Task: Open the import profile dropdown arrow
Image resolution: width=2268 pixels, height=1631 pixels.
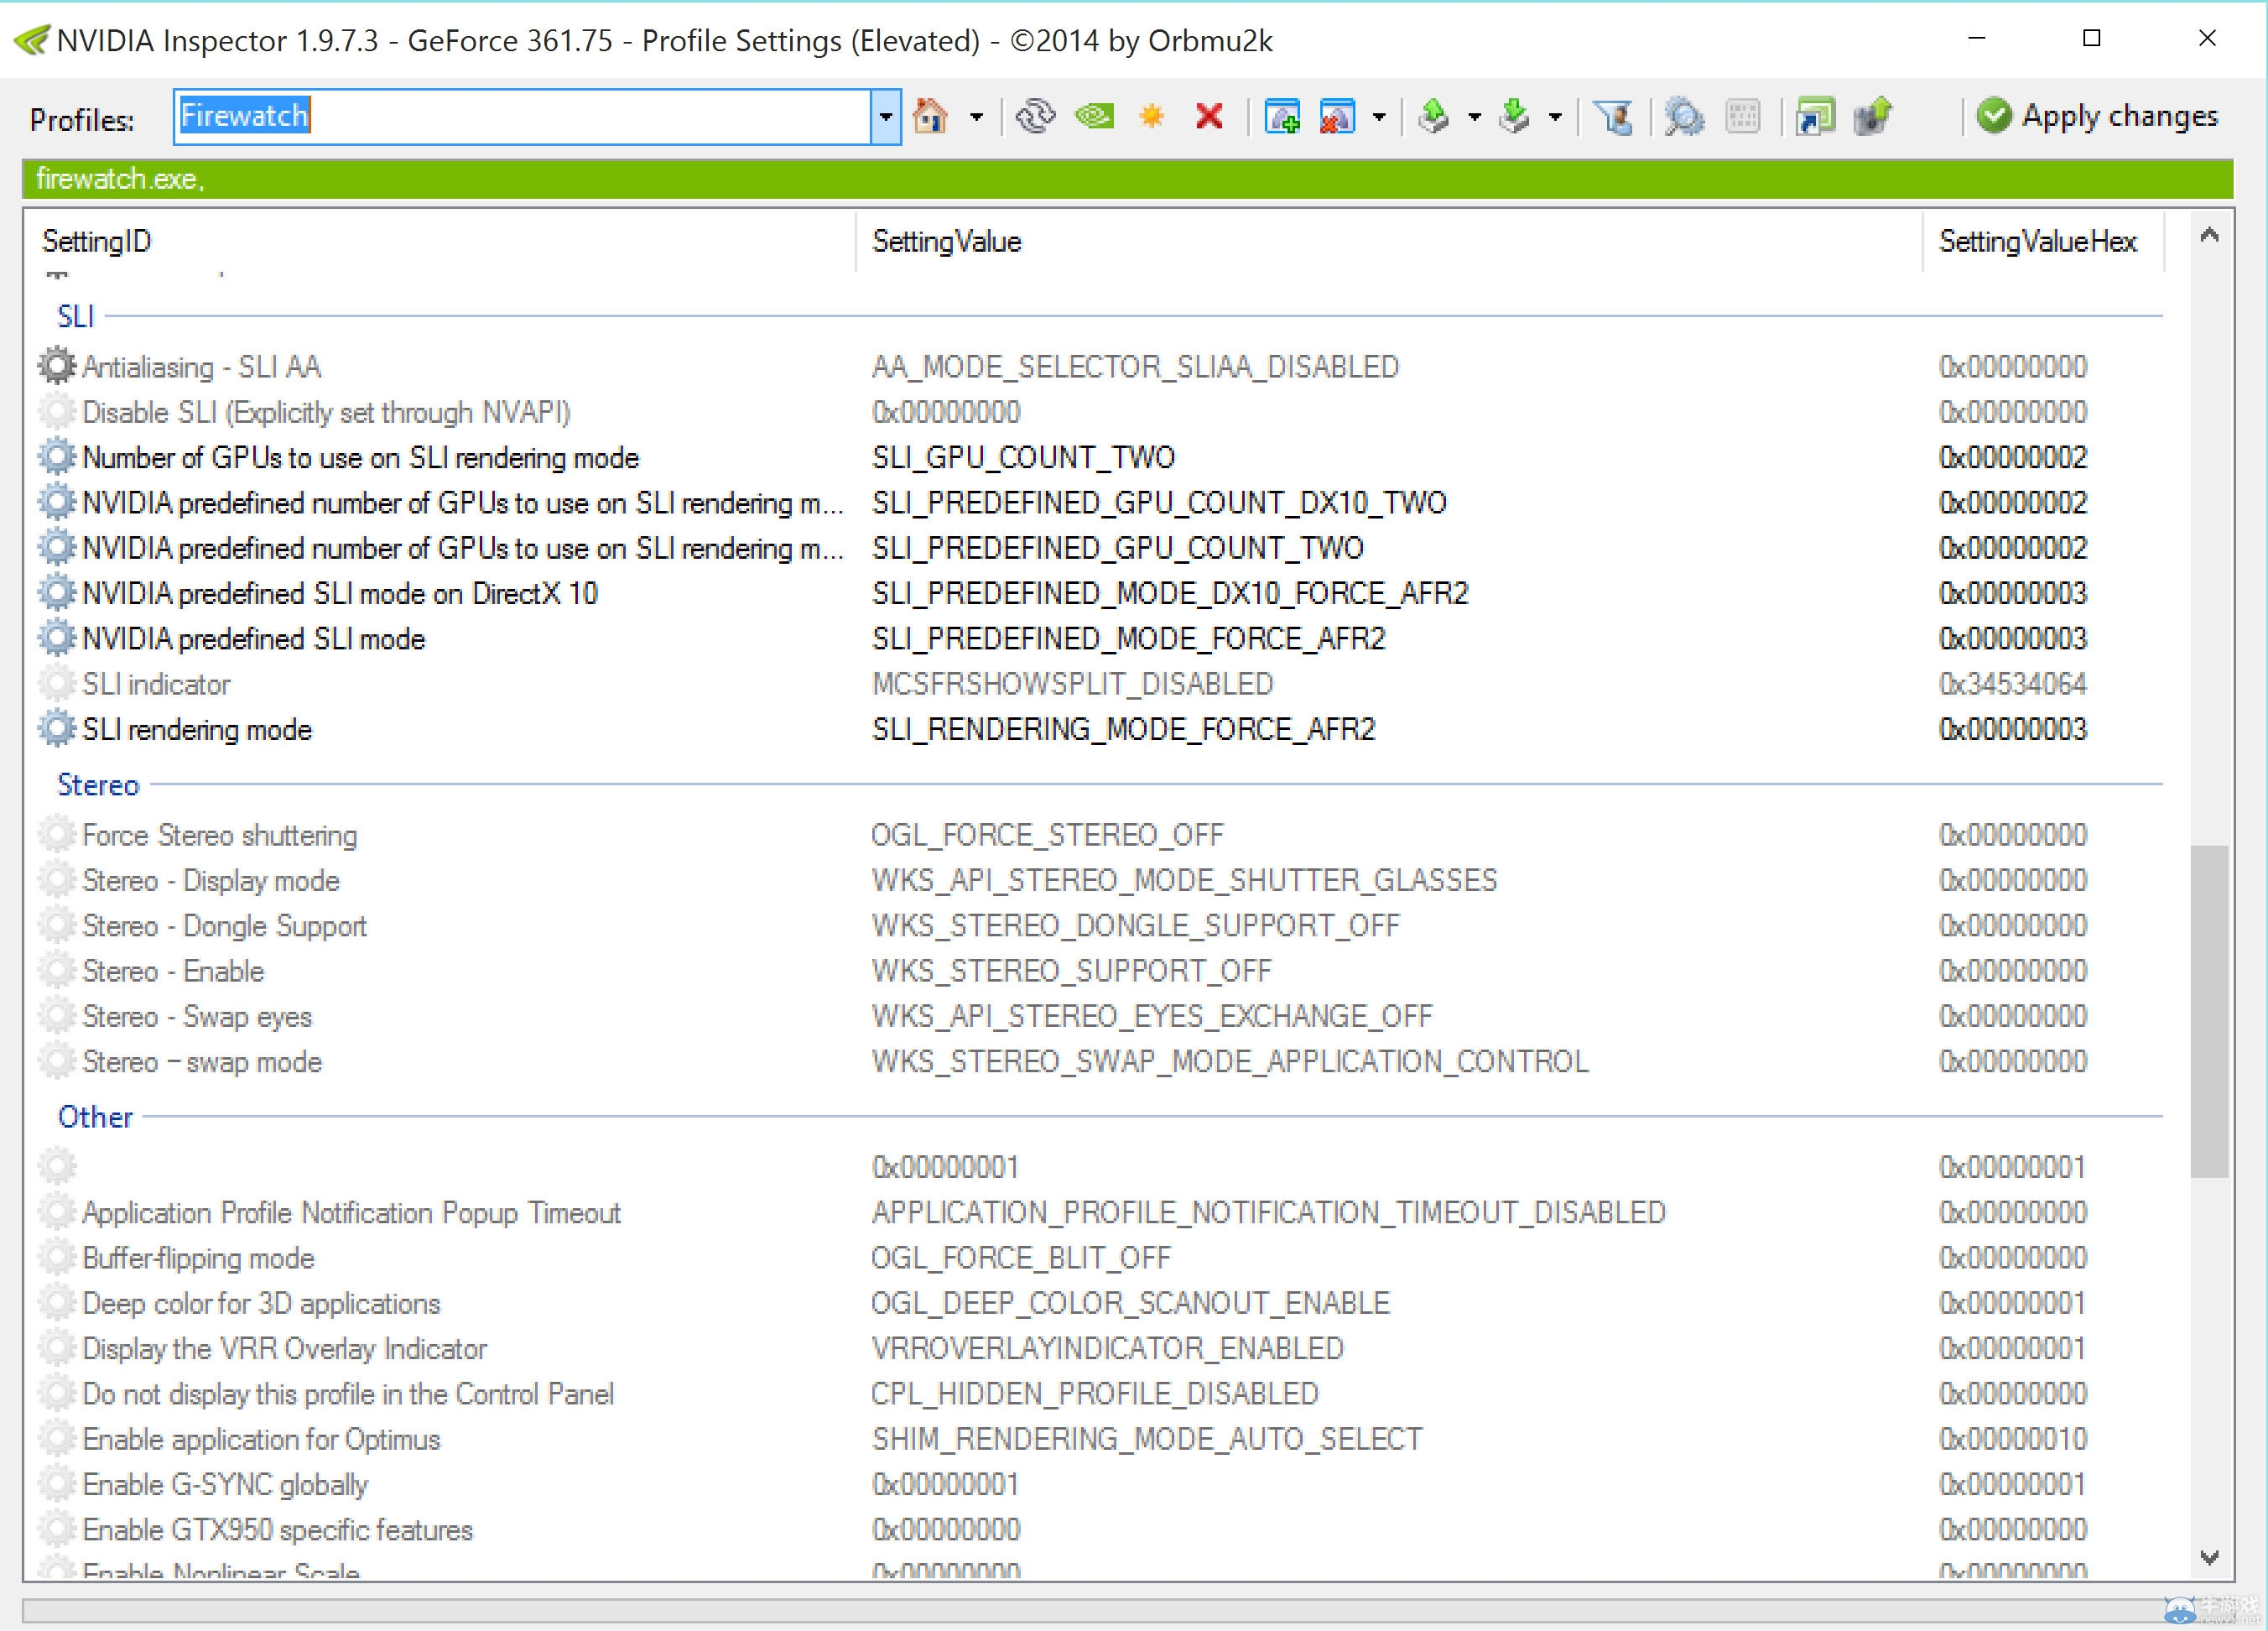Action: point(1555,117)
